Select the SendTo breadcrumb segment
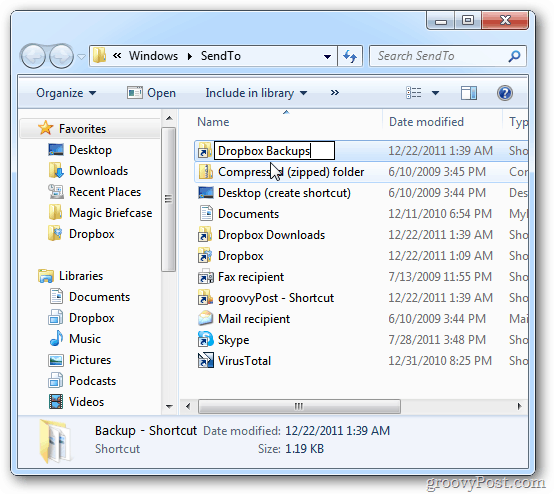Viewport: 554px width, 494px height. point(221,56)
